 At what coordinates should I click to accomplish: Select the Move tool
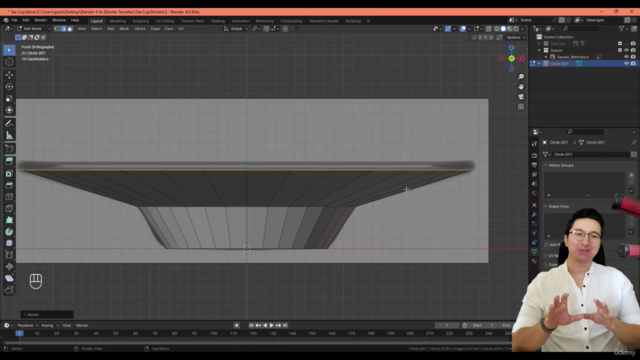point(9,75)
